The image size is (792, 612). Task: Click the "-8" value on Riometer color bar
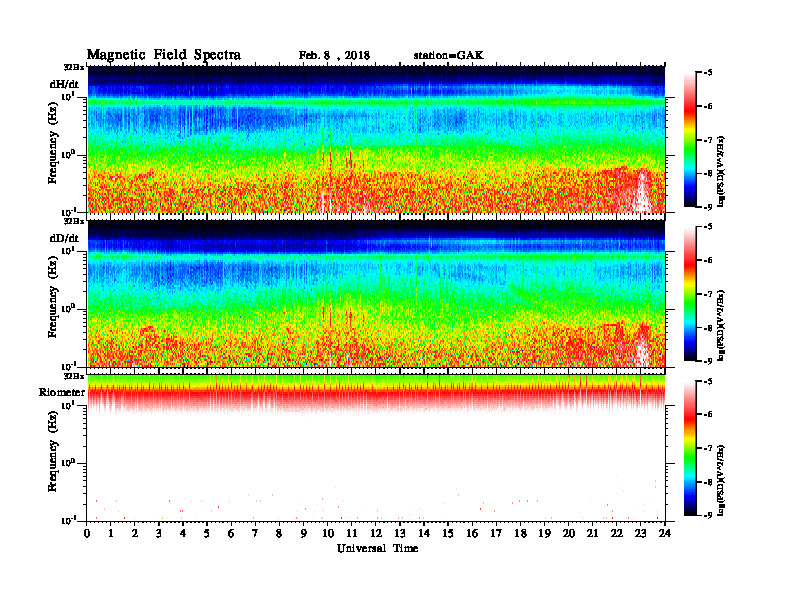pos(708,482)
